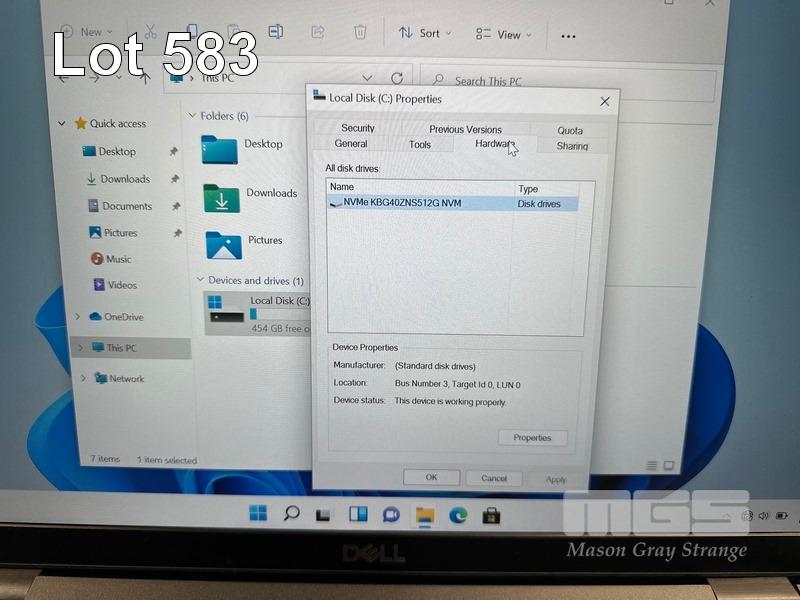
Task: Open the Teams Chat taskbar icon
Action: (x=391, y=515)
